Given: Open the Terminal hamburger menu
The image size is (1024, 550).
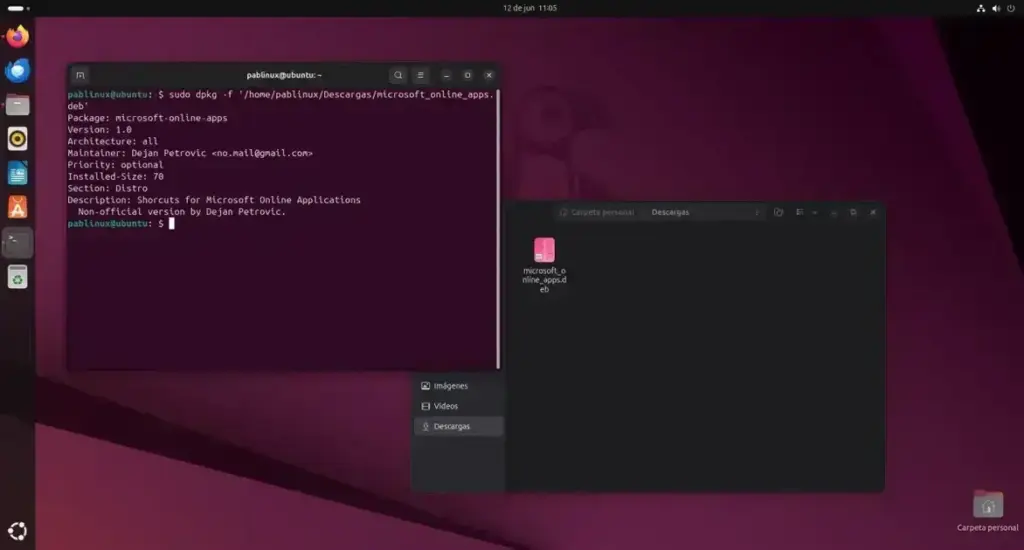Looking at the screenshot, I should click(x=421, y=75).
